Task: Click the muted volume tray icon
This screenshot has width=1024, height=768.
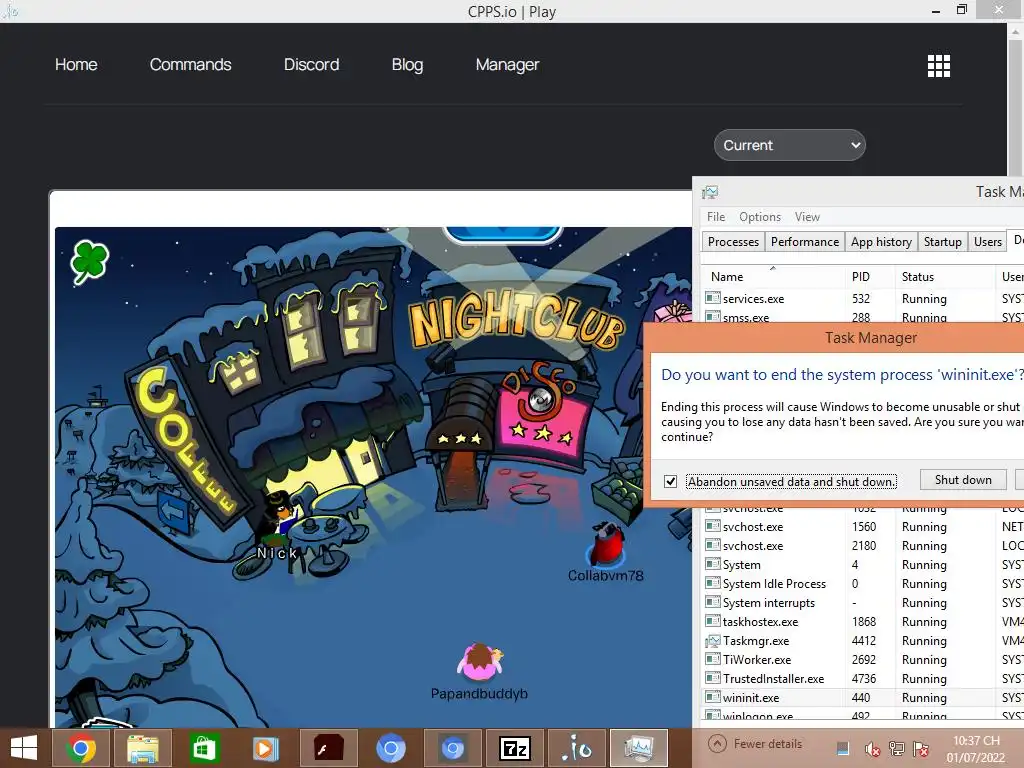Action: [871, 749]
